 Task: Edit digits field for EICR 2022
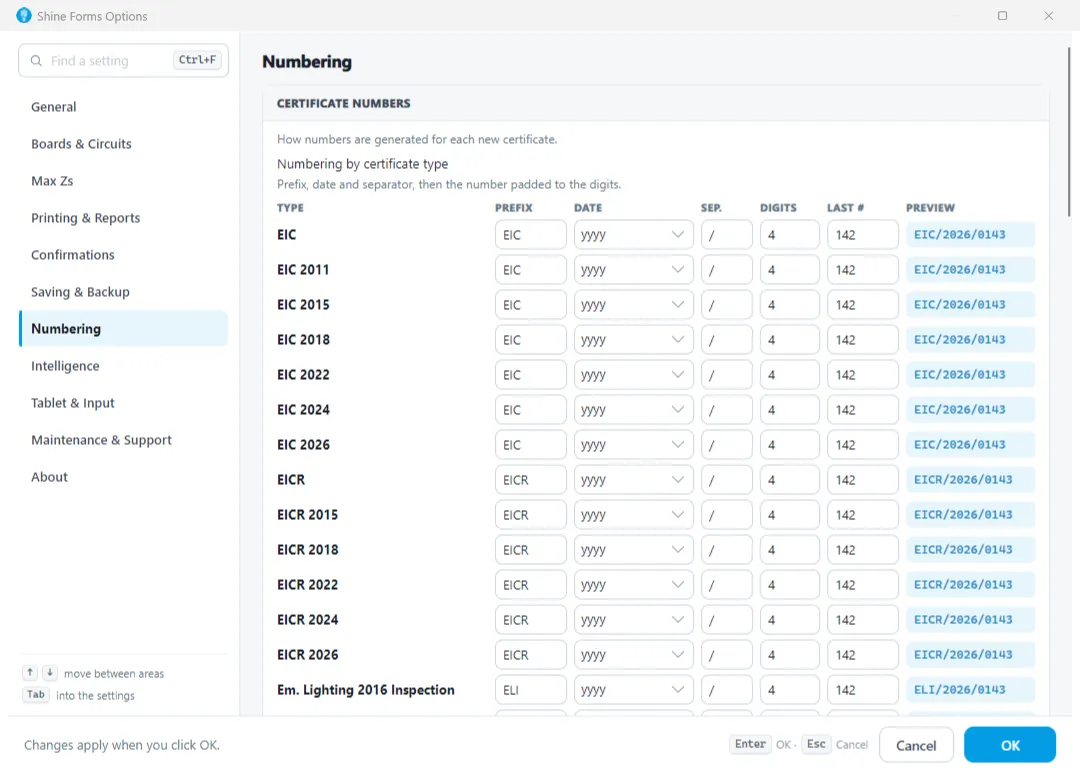click(789, 585)
